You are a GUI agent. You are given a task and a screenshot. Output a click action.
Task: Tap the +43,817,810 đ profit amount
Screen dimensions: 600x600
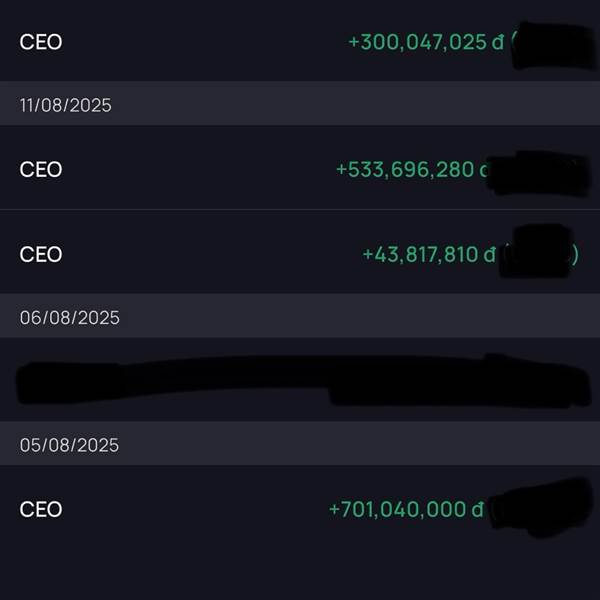[x=429, y=254]
